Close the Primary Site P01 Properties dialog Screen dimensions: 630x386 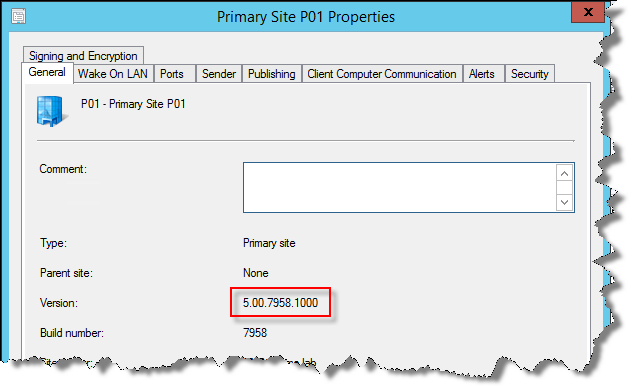588,12
